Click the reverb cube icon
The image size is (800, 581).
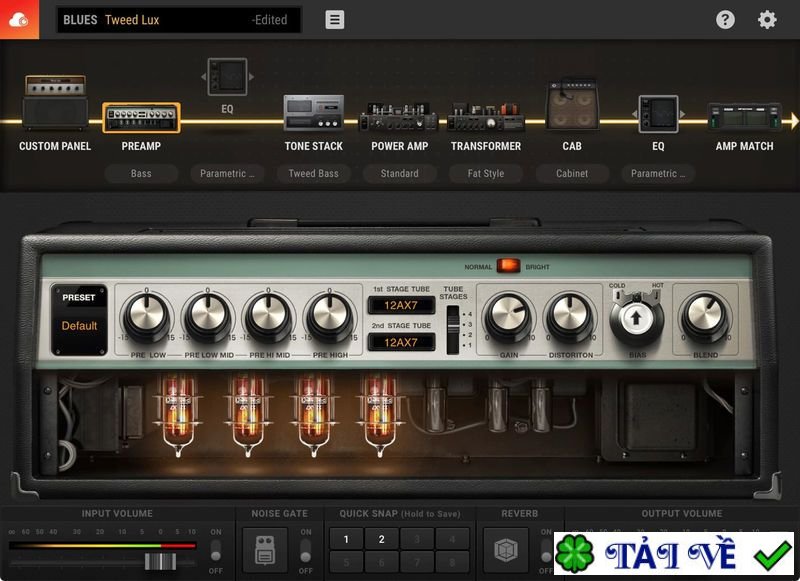coord(506,550)
